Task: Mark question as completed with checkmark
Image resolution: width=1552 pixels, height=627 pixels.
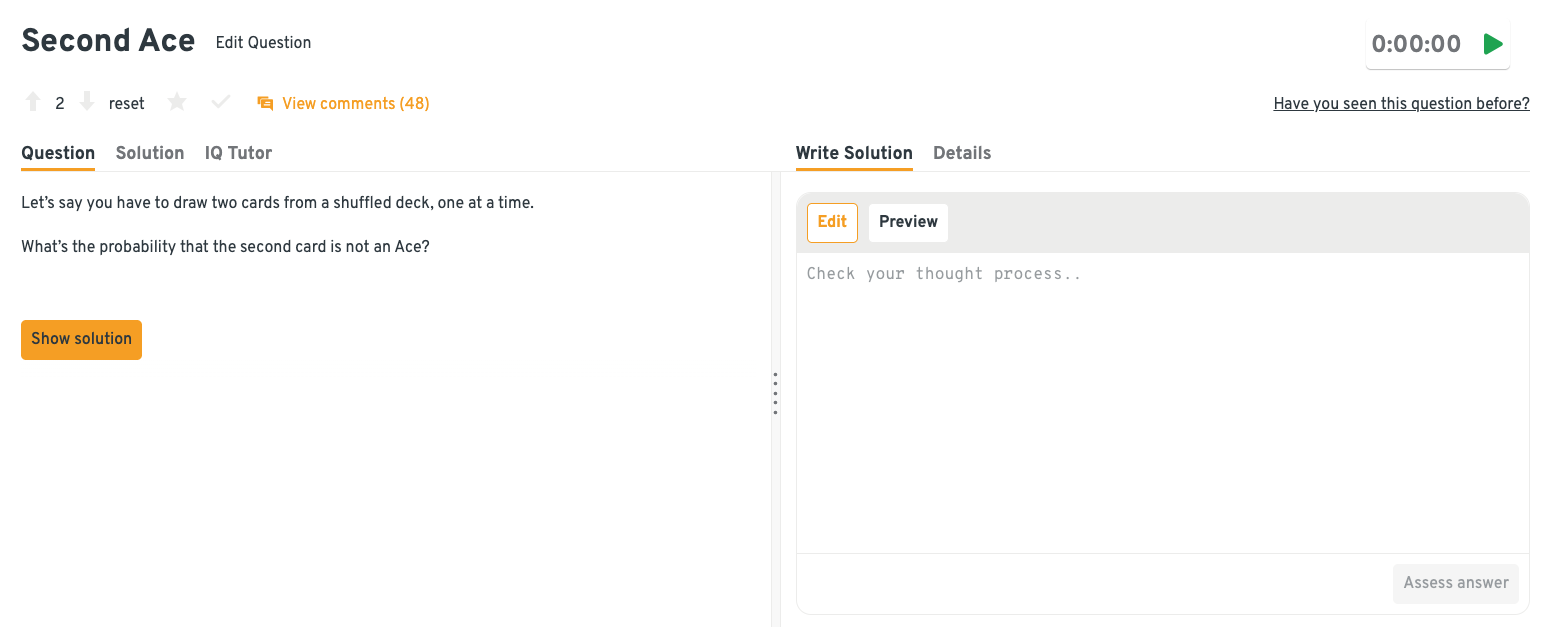Action: pos(221,103)
